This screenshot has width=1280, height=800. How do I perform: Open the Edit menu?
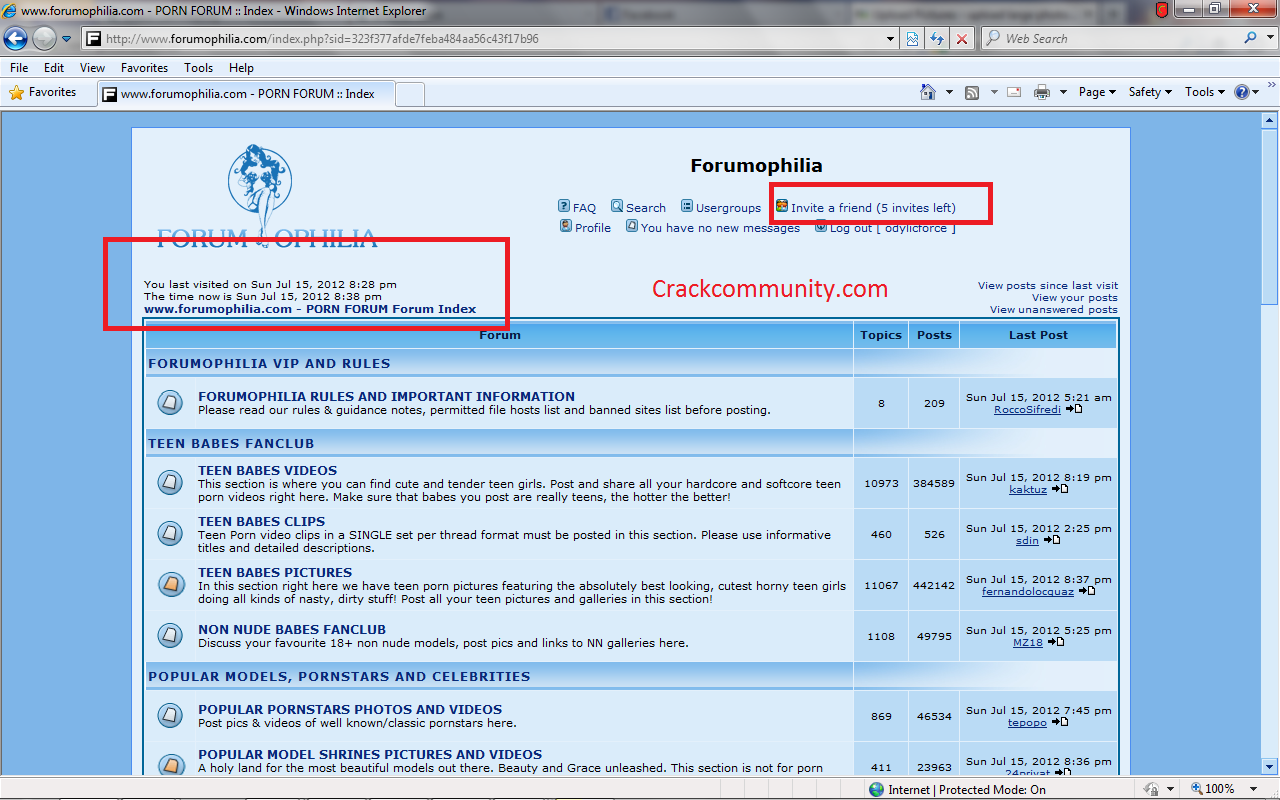pos(54,68)
